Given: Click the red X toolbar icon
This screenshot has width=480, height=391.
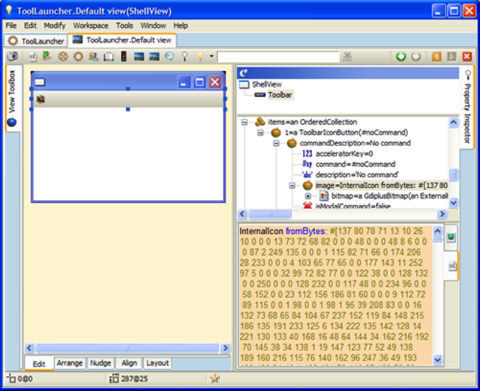Looking at the screenshot, I should 467,57.
